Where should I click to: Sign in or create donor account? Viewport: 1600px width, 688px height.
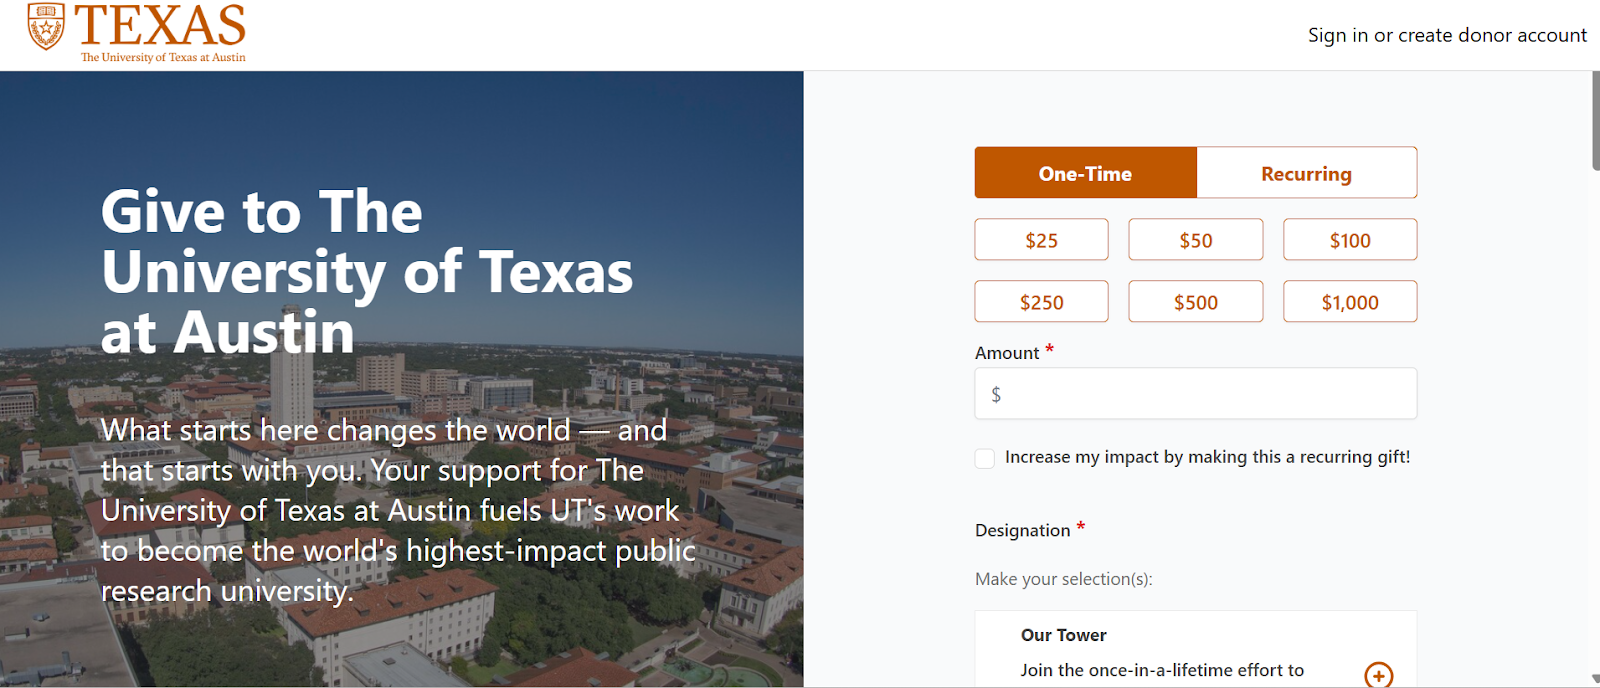[x=1447, y=35]
